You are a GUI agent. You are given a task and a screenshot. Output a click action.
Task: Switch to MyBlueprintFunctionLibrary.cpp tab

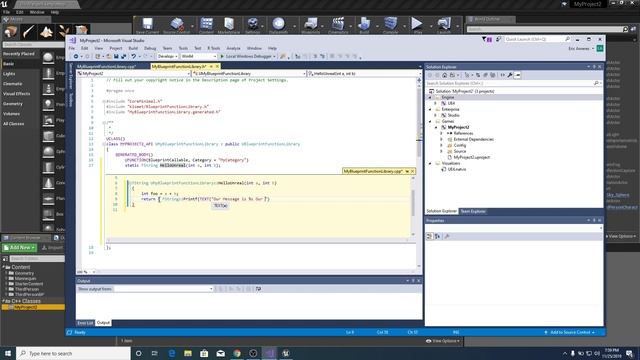click(106, 67)
